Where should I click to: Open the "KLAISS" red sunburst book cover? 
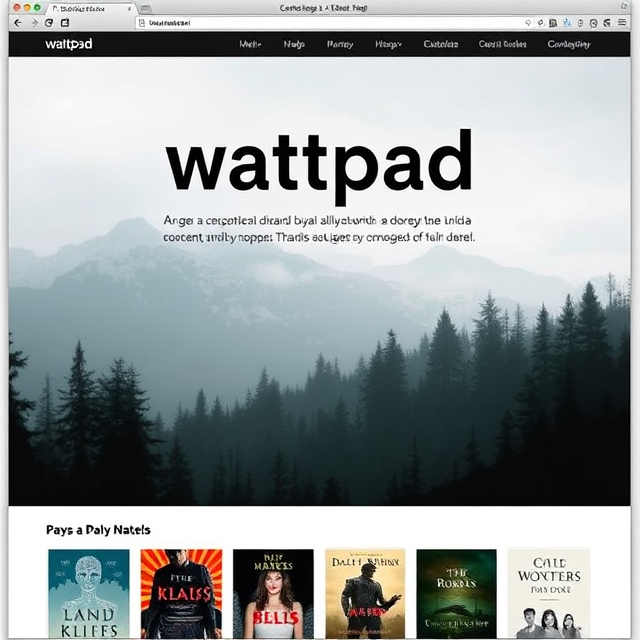pyautogui.click(x=181, y=594)
